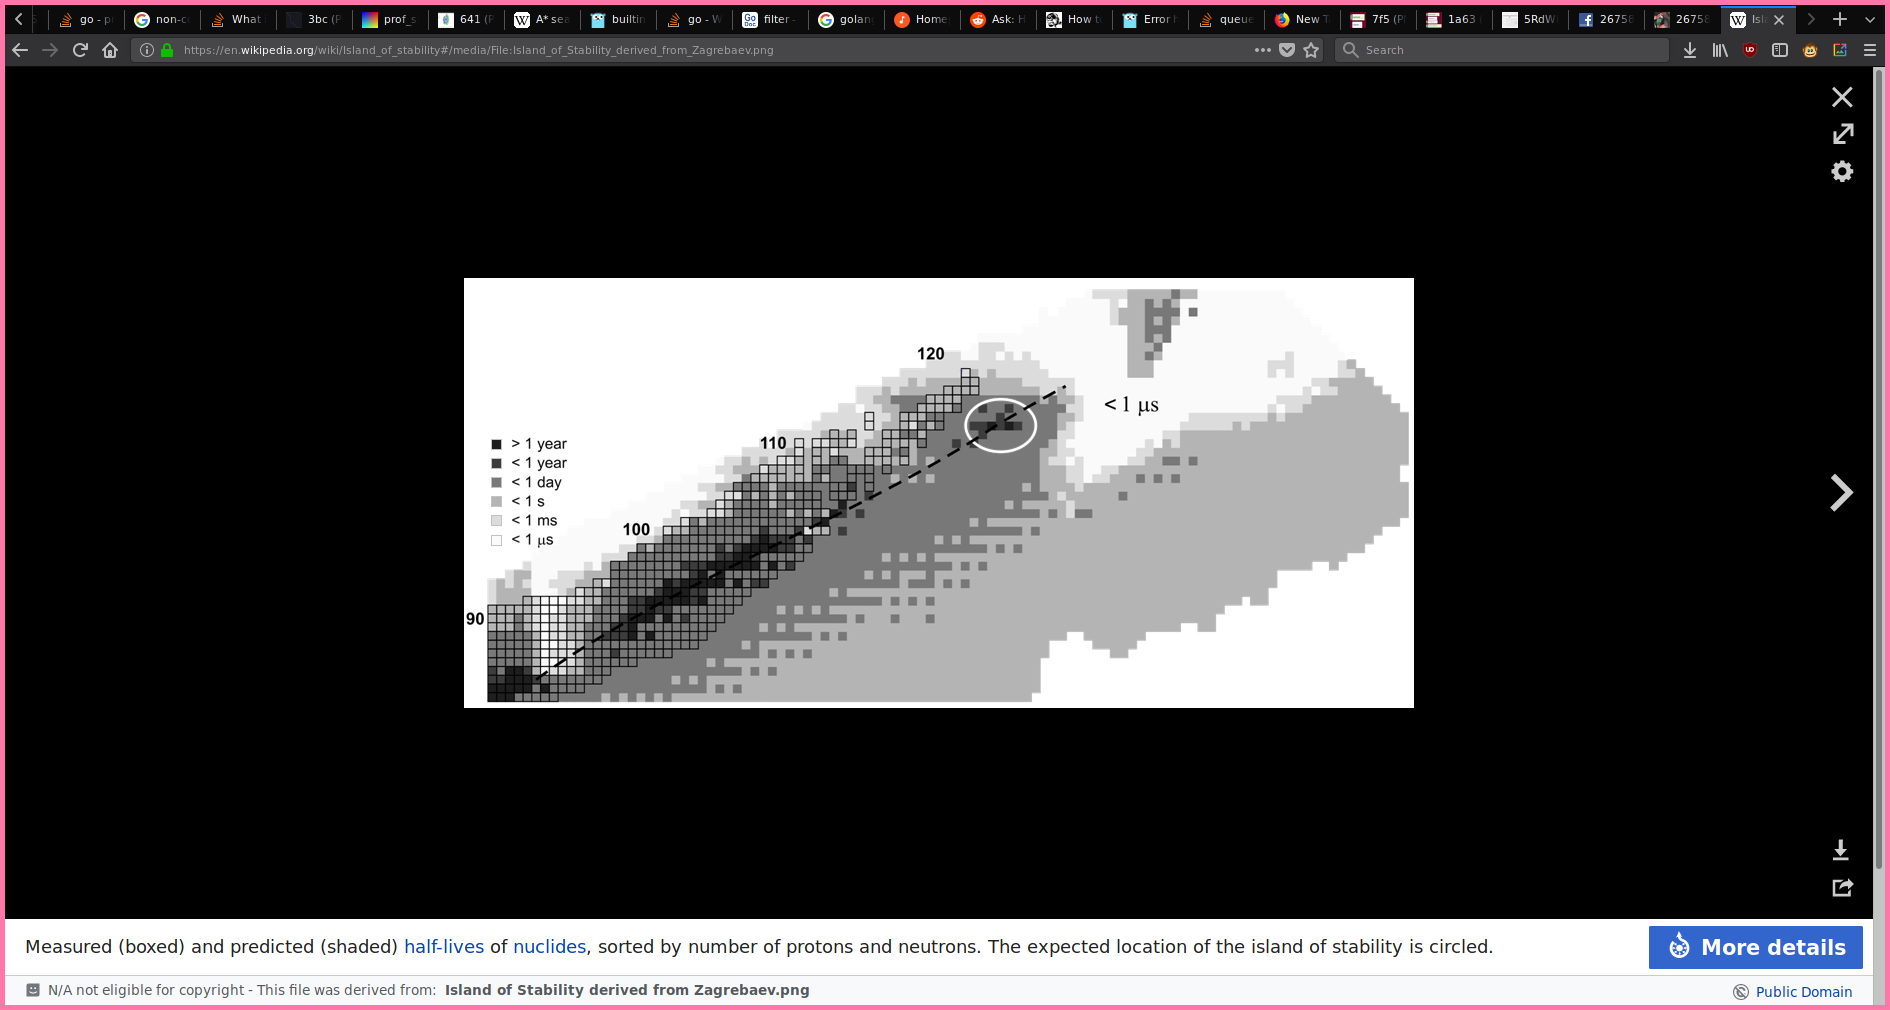Viewport: 1890px width, 1010px height.
Task: Toggle Firefox sidebar view
Action: (x=1780, y=50)
